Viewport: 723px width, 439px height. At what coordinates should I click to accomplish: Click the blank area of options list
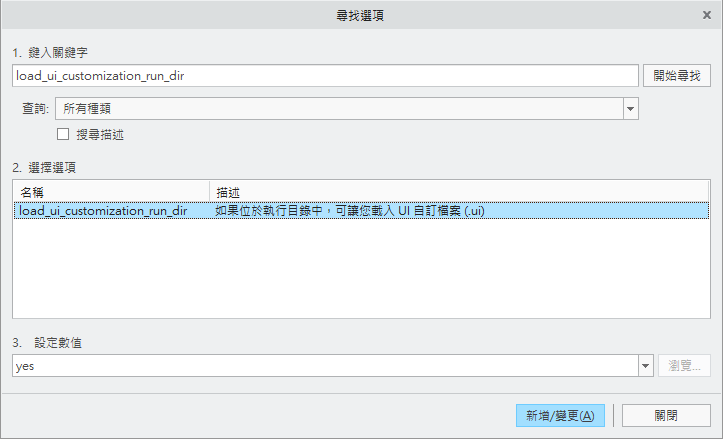click(360, 270)
